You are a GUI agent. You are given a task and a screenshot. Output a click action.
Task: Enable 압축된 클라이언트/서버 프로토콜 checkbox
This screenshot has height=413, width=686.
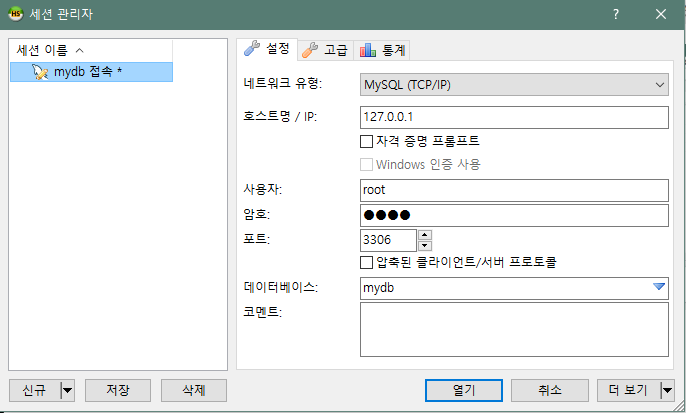point(366,262)
